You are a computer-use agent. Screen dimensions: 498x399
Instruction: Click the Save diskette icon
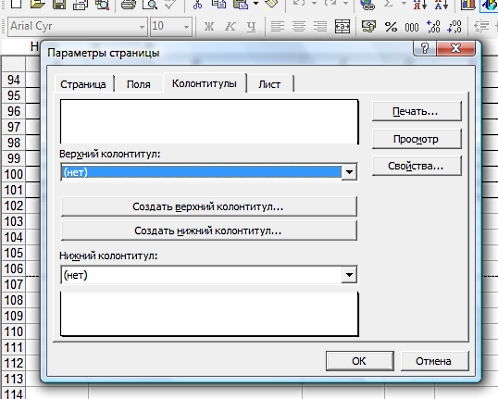pos(59,4)
